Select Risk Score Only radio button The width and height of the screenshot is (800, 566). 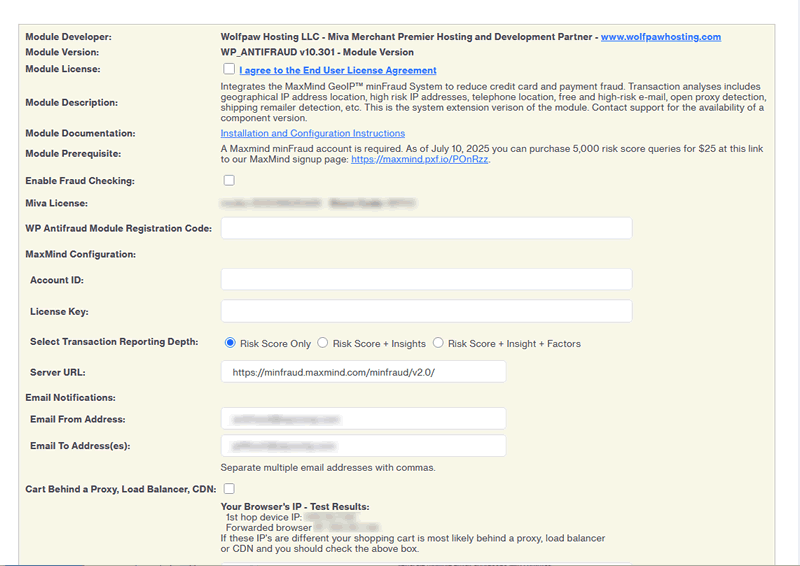(x=230, y=343)
